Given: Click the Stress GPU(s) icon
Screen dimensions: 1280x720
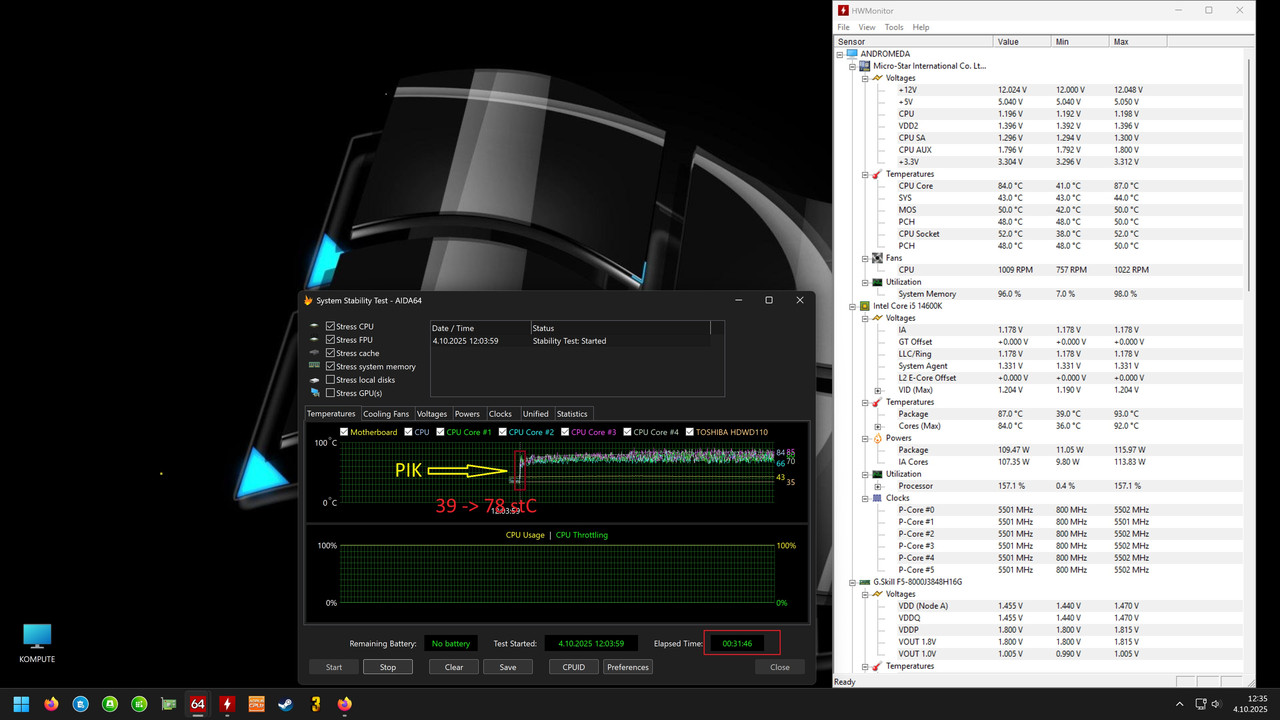Looking at the screenshot, I should [x=315, y=393].
